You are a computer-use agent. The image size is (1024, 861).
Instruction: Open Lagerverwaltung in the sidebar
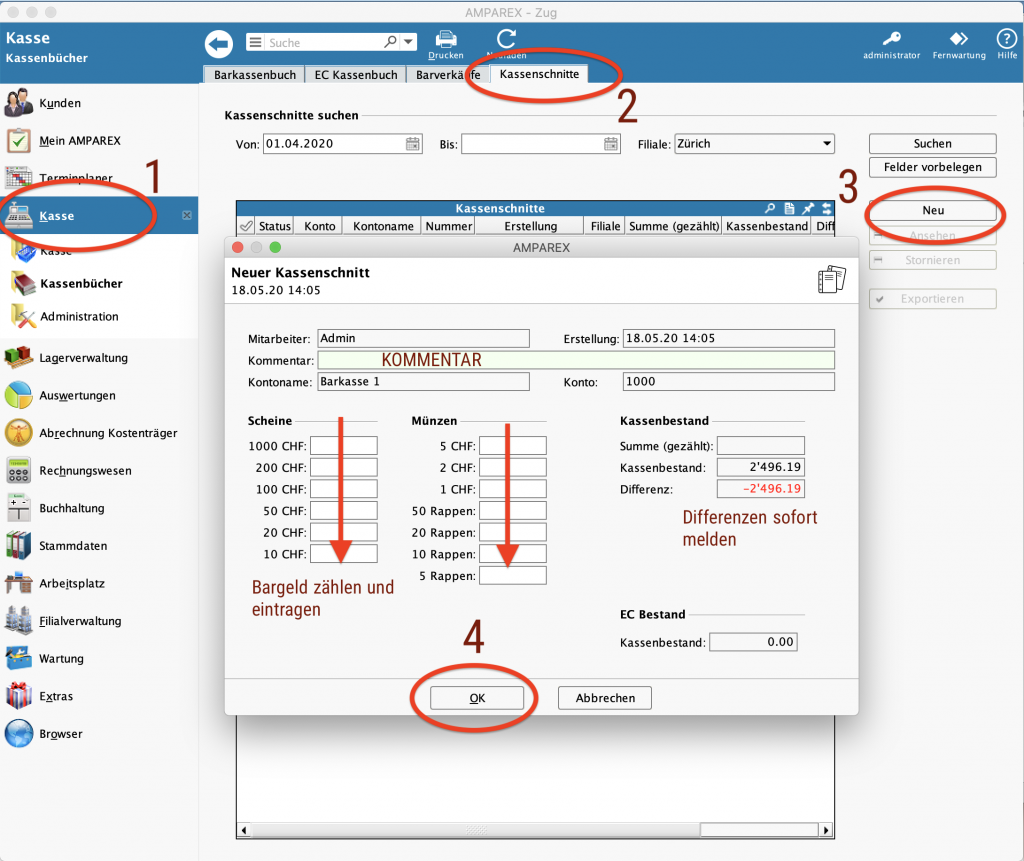[84, 358]
